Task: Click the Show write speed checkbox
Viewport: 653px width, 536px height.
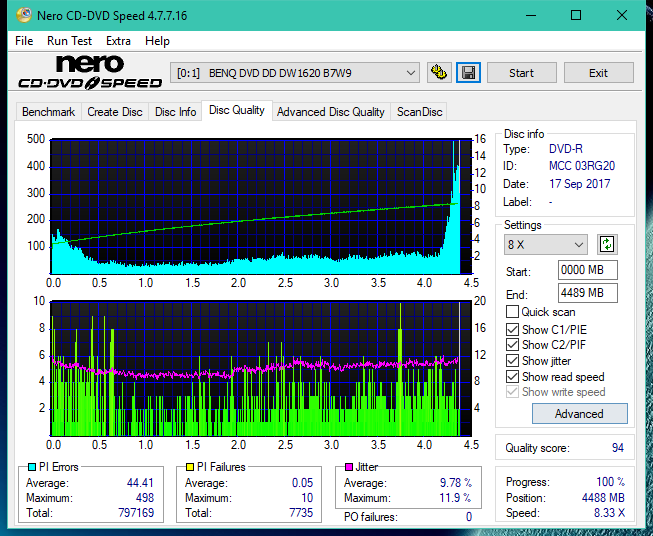Action: [x=512, y=392]
